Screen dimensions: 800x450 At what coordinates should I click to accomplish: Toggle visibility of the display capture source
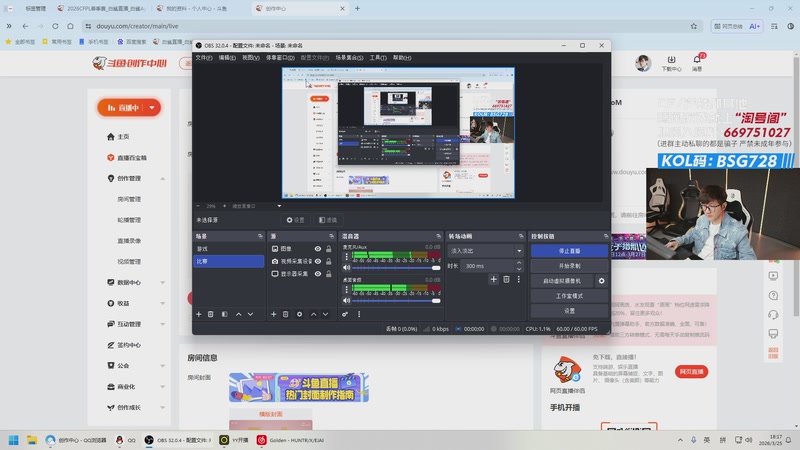[x=318, y=274]
